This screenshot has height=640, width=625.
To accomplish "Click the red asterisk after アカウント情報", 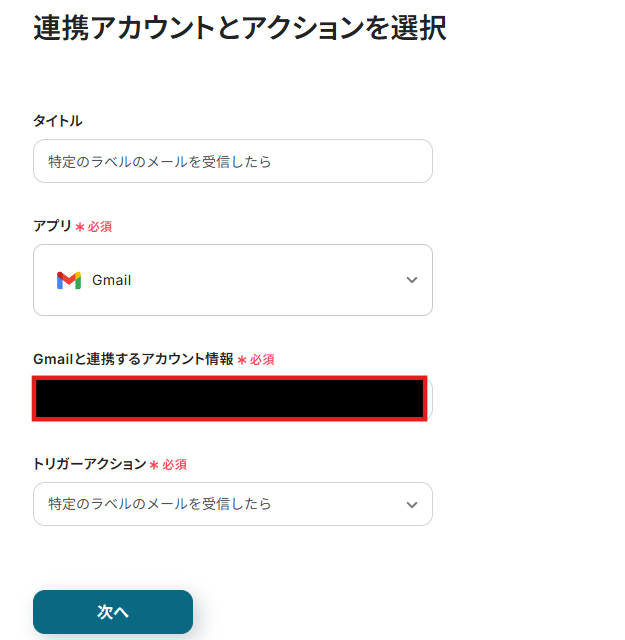I will 242,360.
